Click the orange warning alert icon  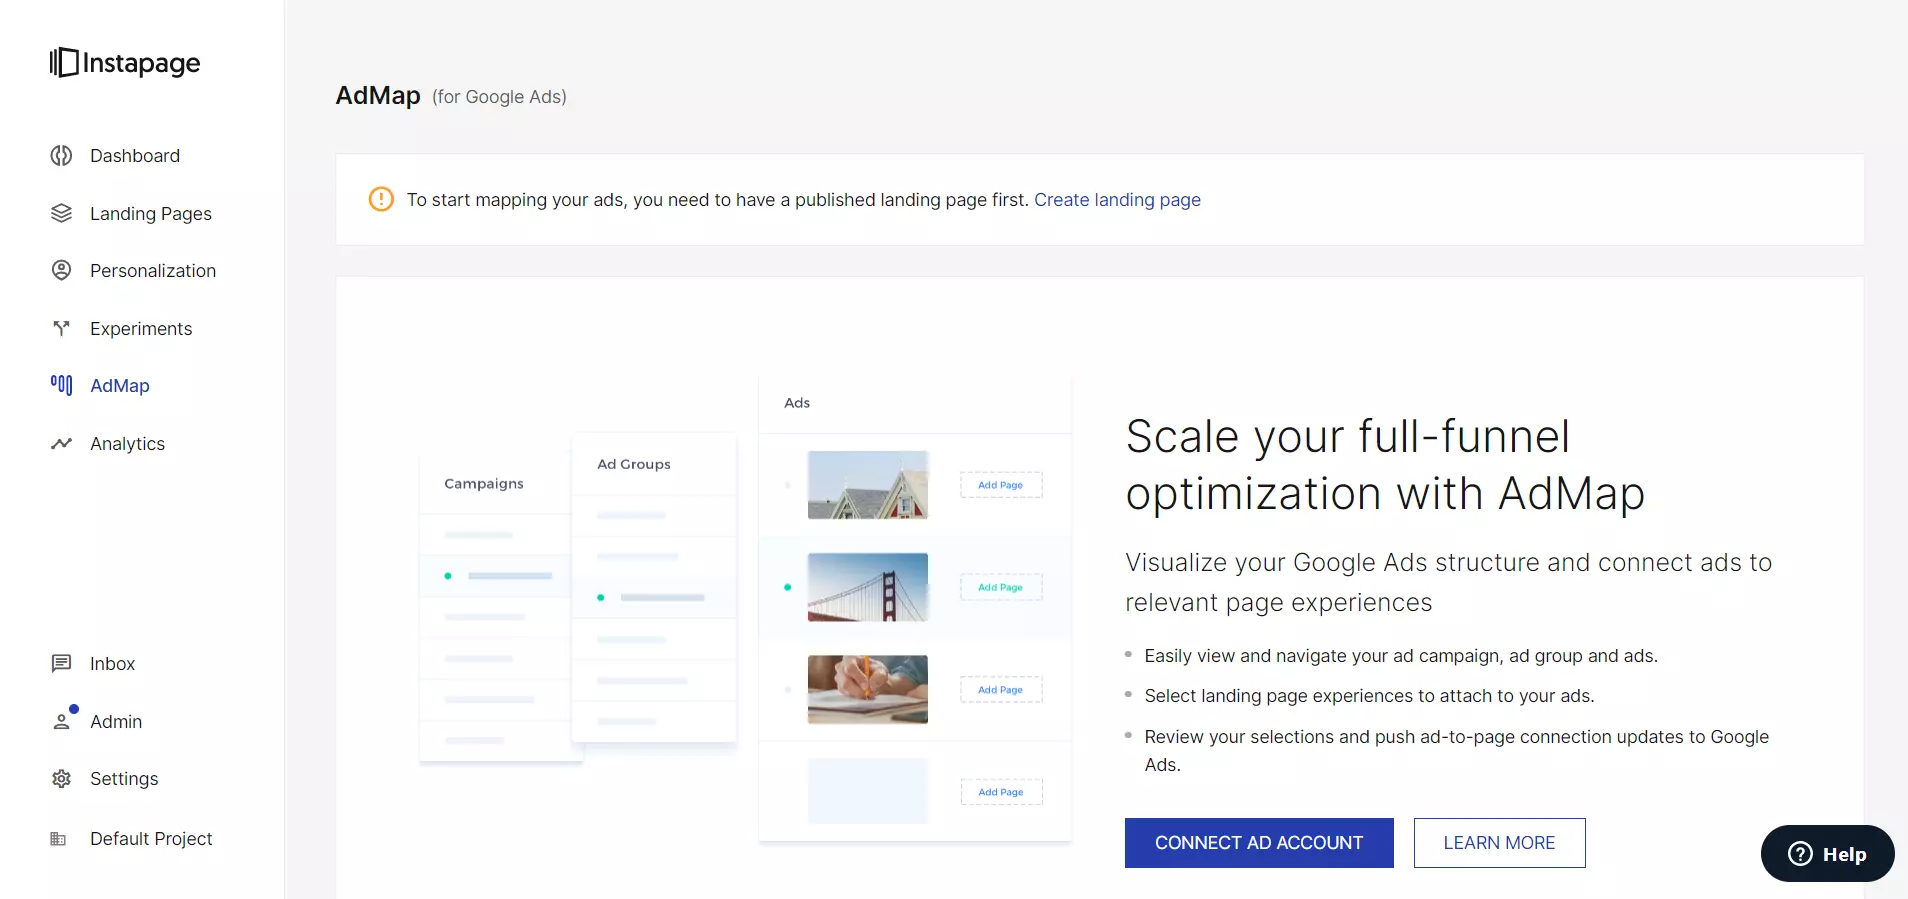coord(381,199)
